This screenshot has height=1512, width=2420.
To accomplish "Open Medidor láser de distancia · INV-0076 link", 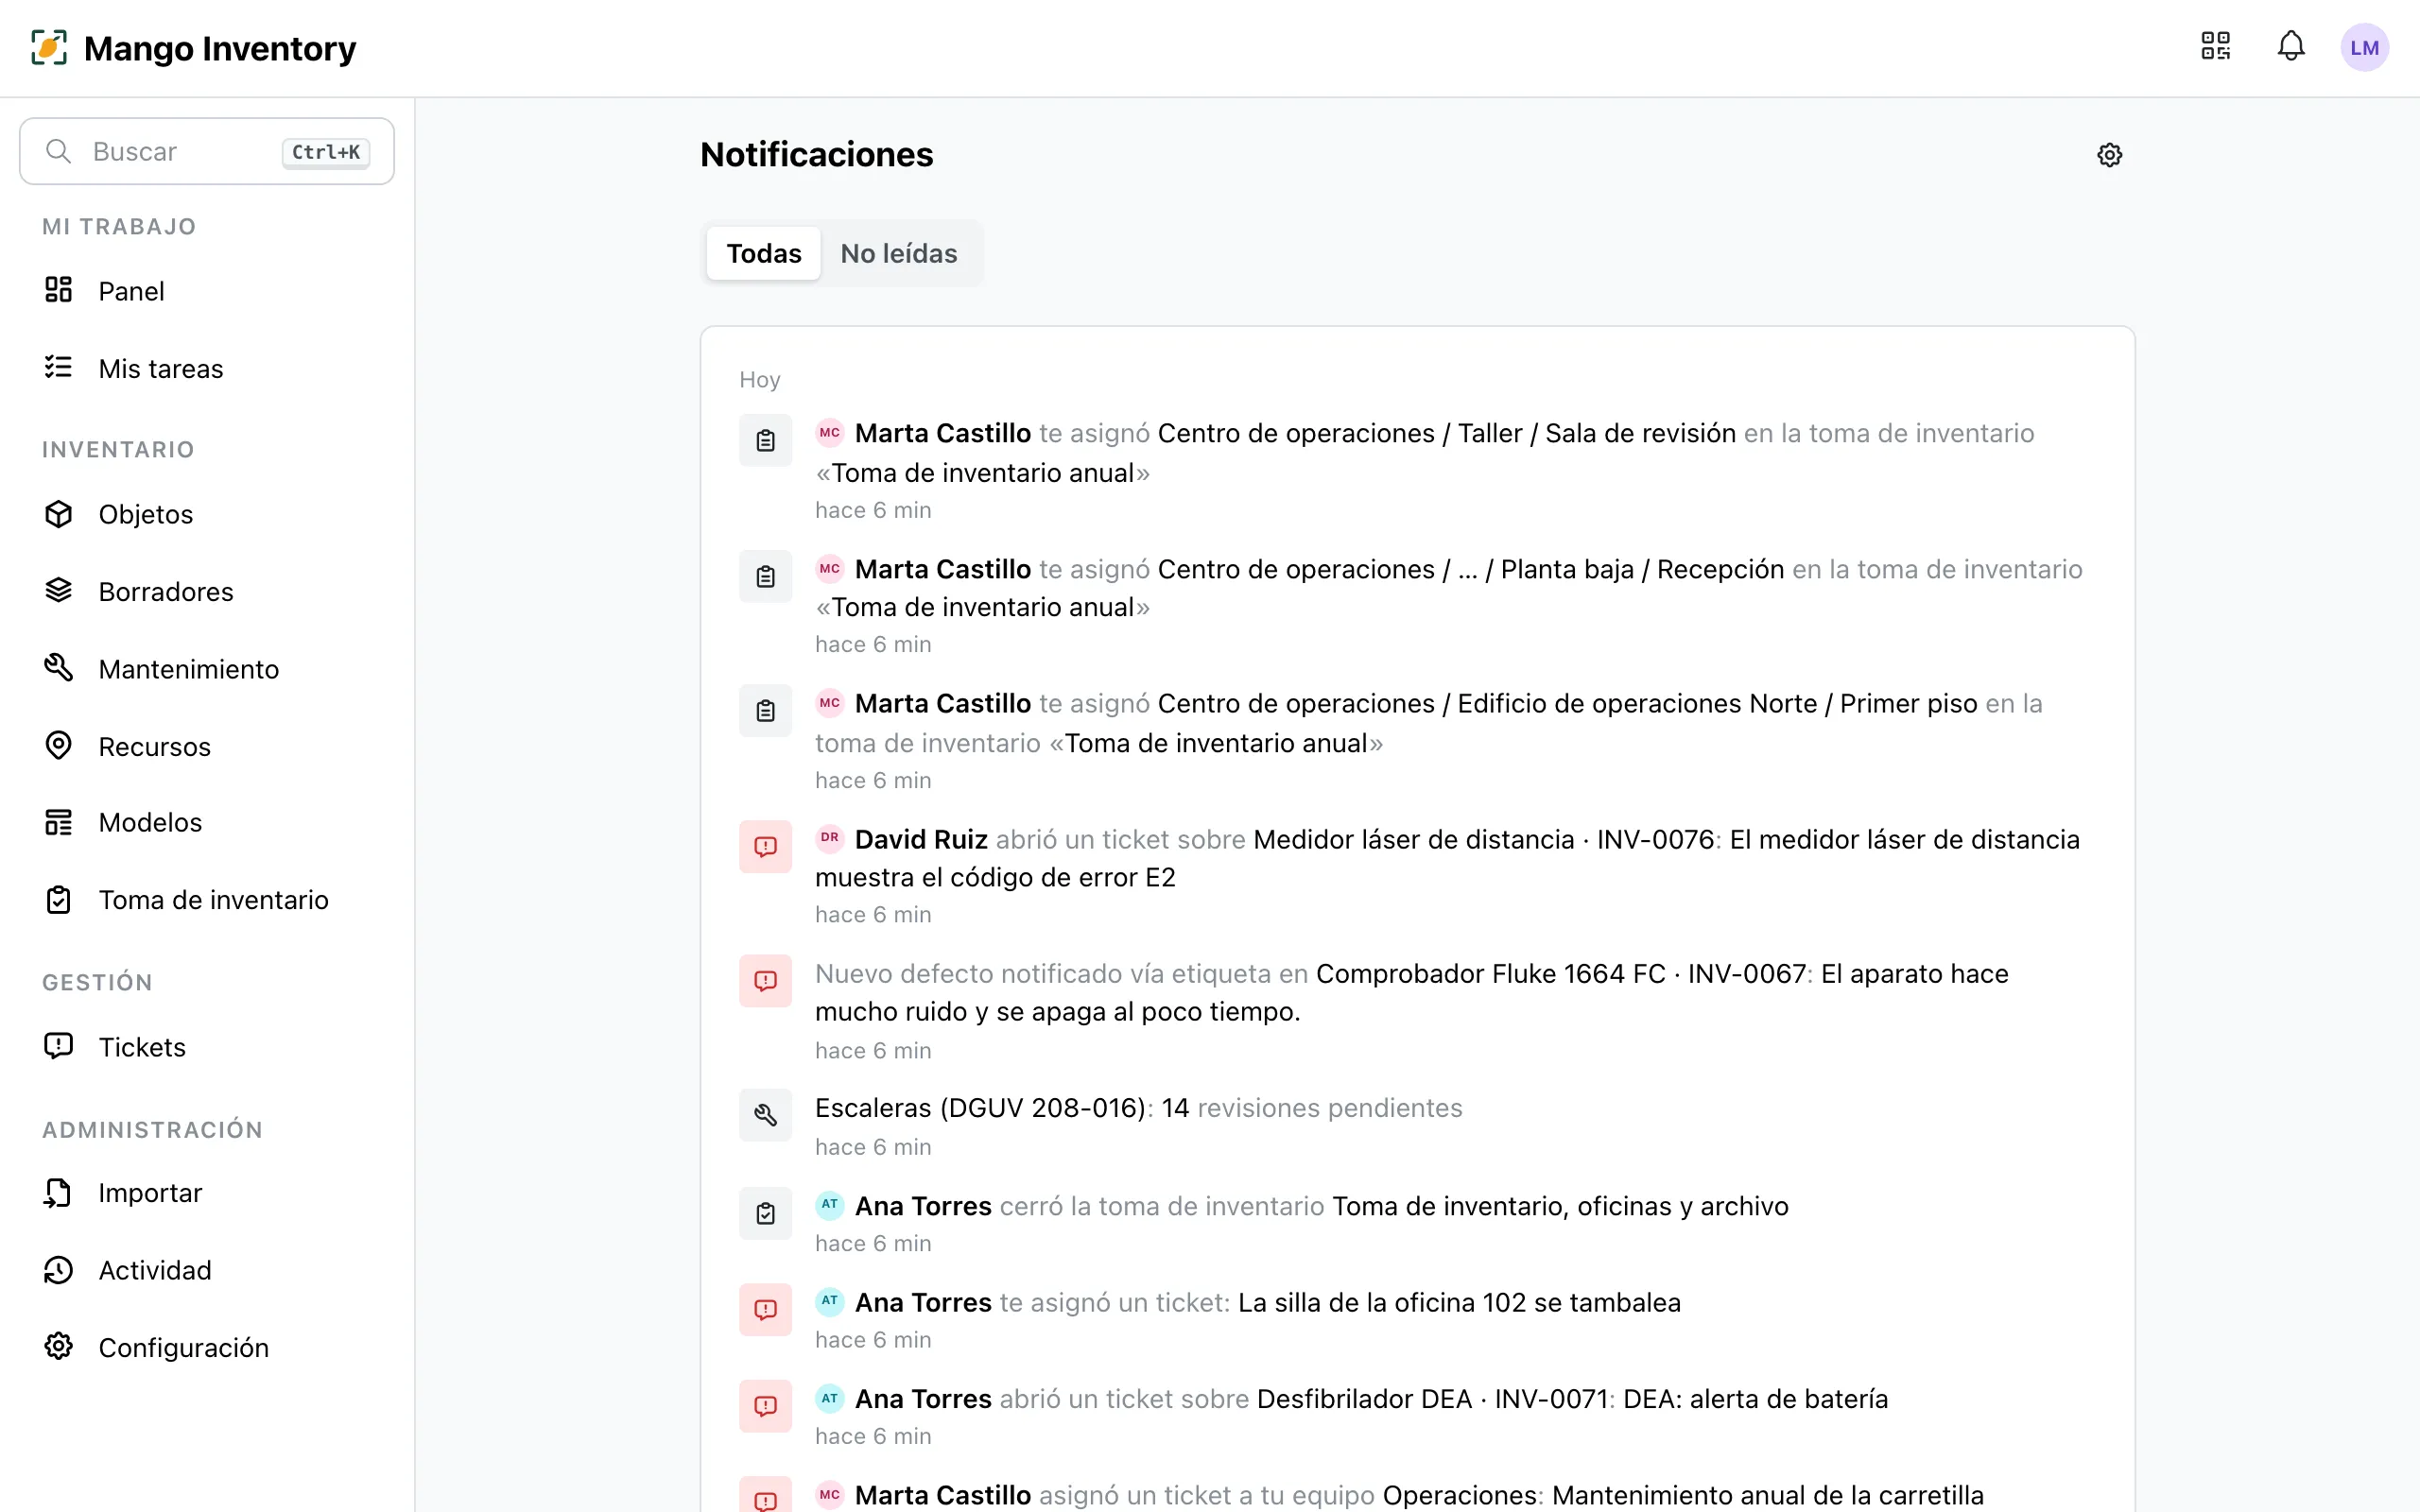I will tap(1484, 839).
